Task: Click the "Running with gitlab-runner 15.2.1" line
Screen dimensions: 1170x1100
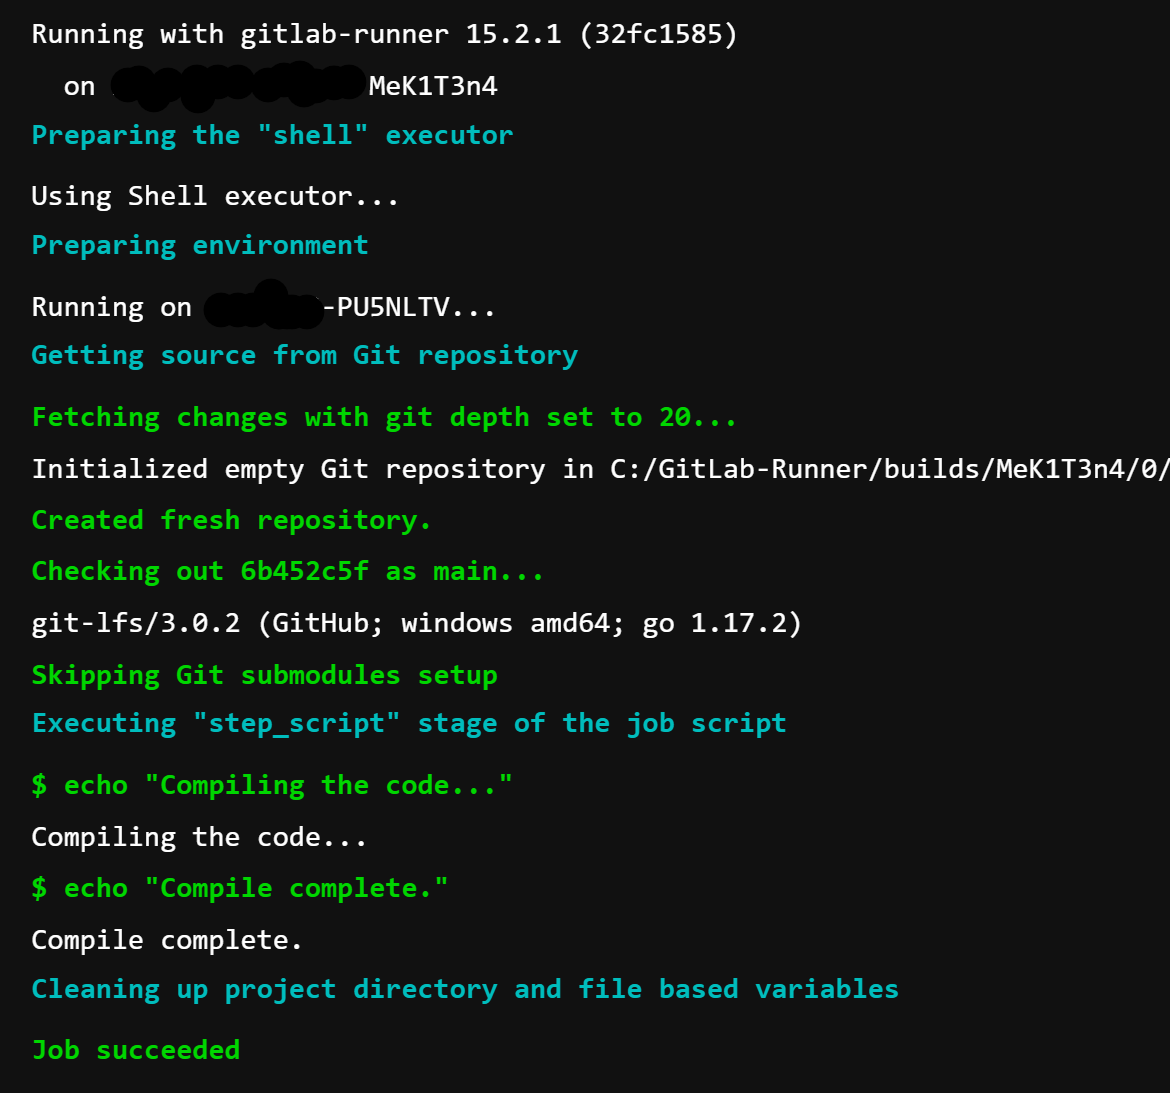Action: pyautogui.click(x=384, y=35)
